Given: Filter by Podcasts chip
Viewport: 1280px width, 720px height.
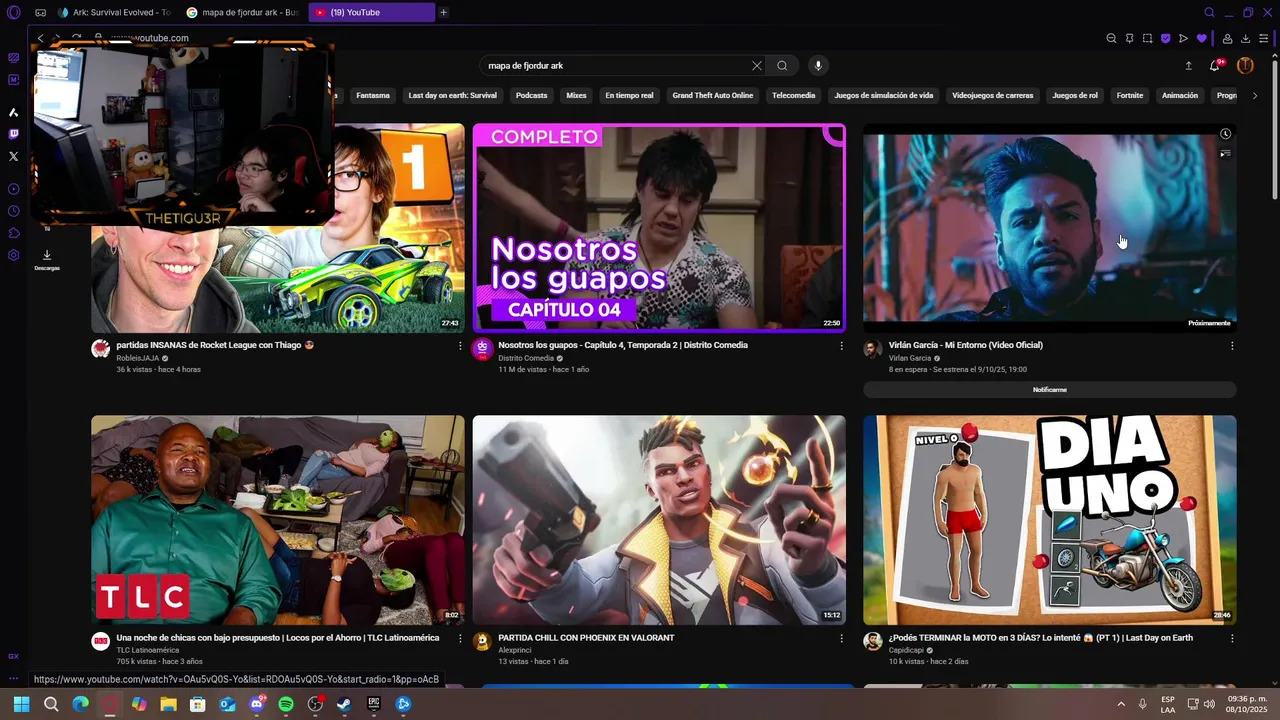Looking at the screenshot, I should coord(531,96).
